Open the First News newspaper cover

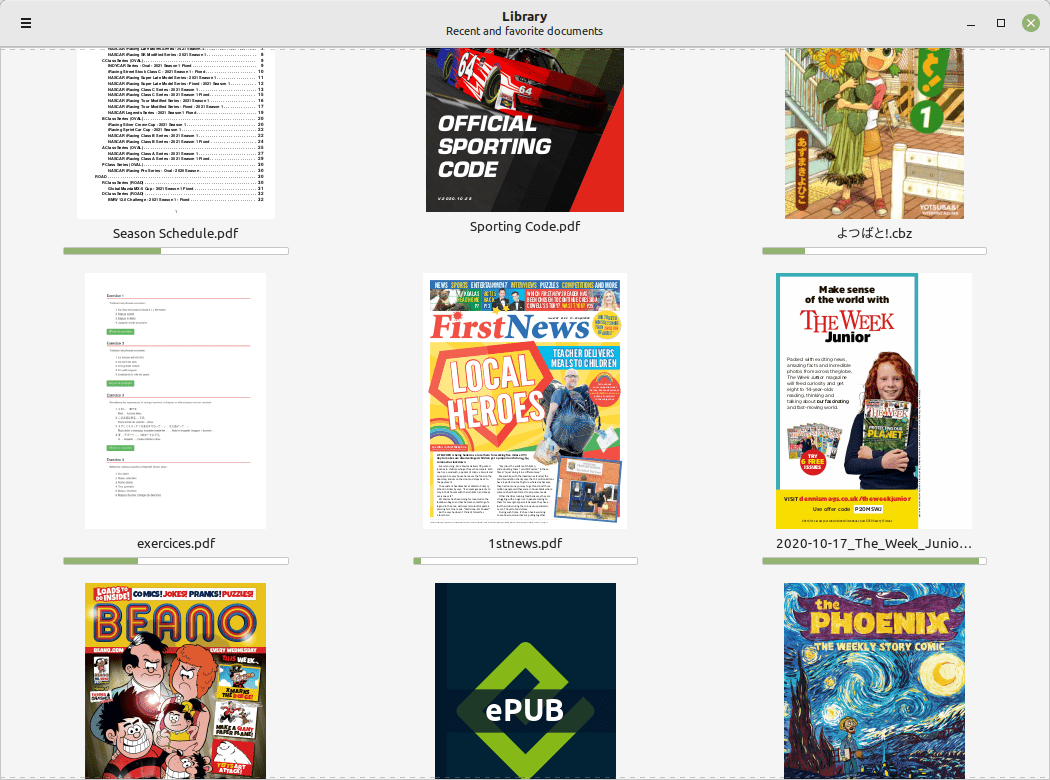525,400
